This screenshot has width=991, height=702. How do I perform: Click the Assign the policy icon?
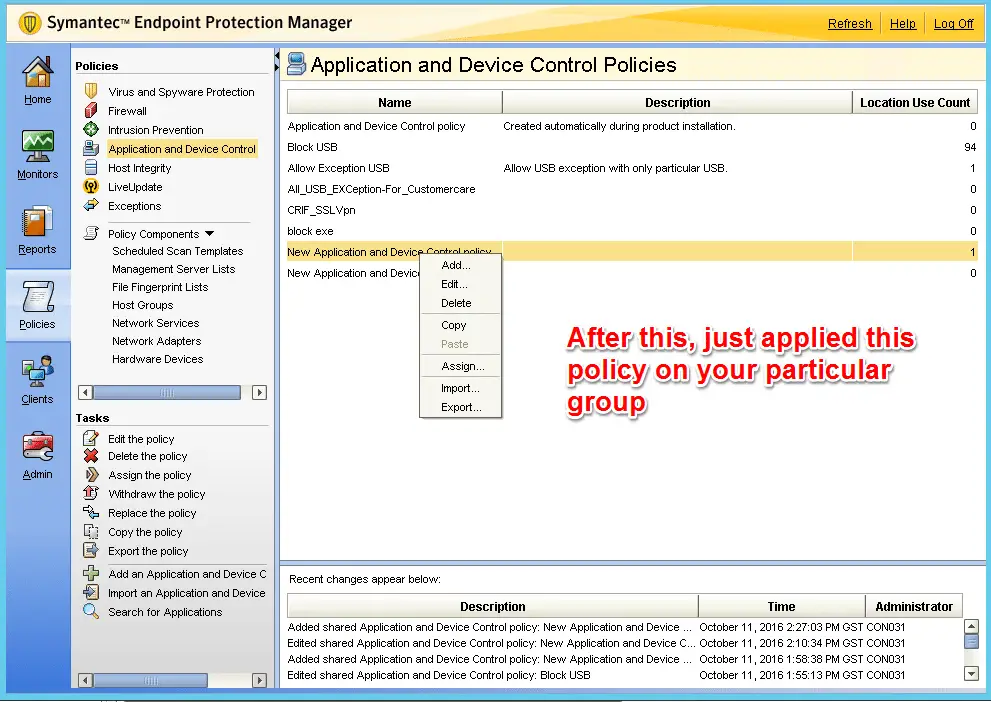(x=91, y=475)
